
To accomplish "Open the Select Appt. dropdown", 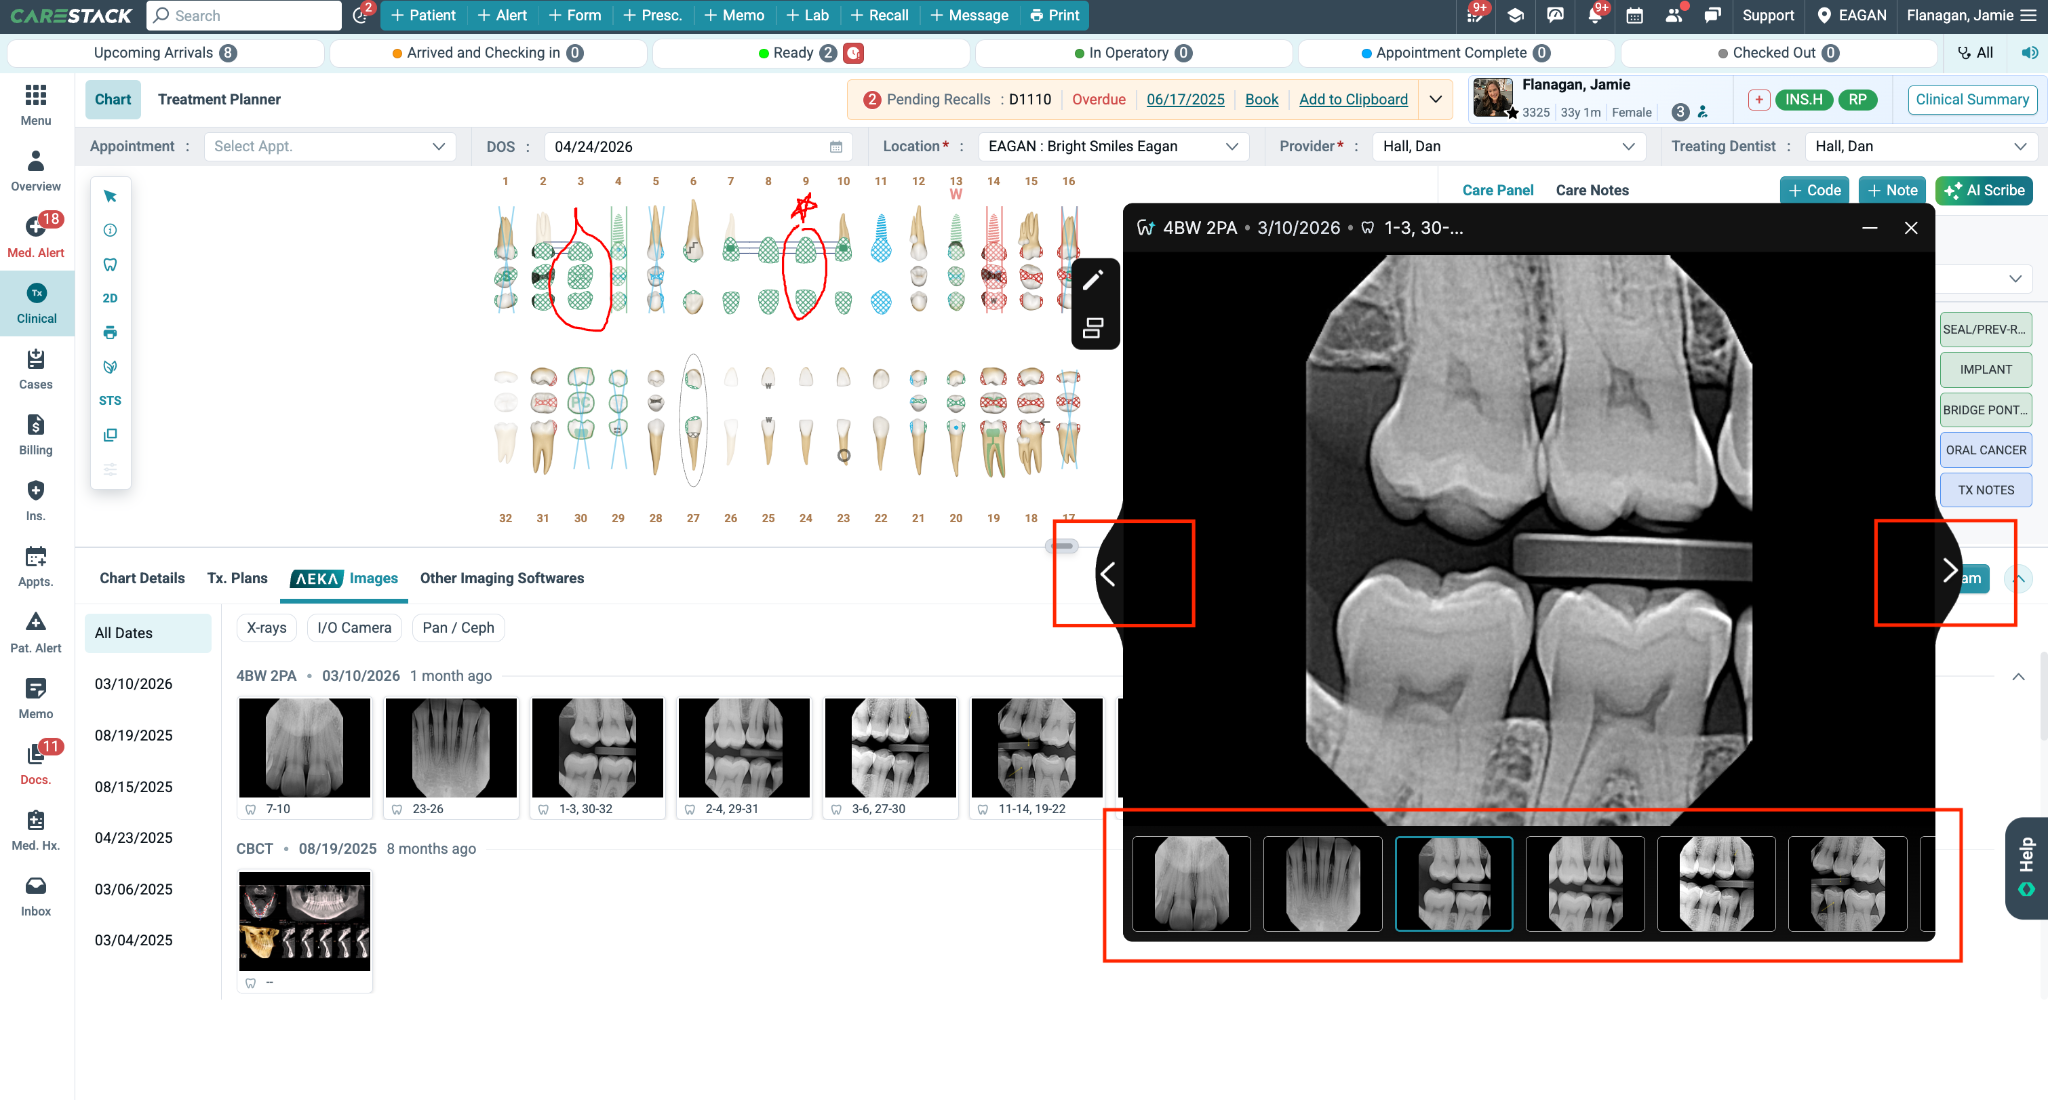I will click(330, 147).
